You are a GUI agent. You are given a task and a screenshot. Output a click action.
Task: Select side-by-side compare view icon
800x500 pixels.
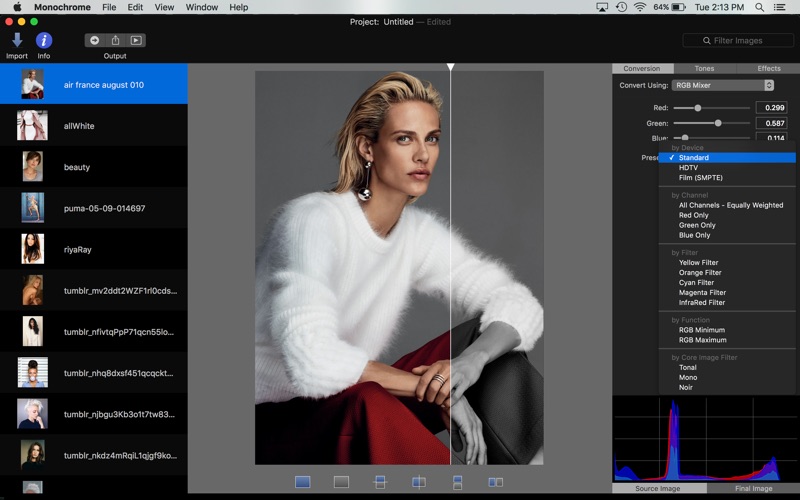[x=495, y=482]
